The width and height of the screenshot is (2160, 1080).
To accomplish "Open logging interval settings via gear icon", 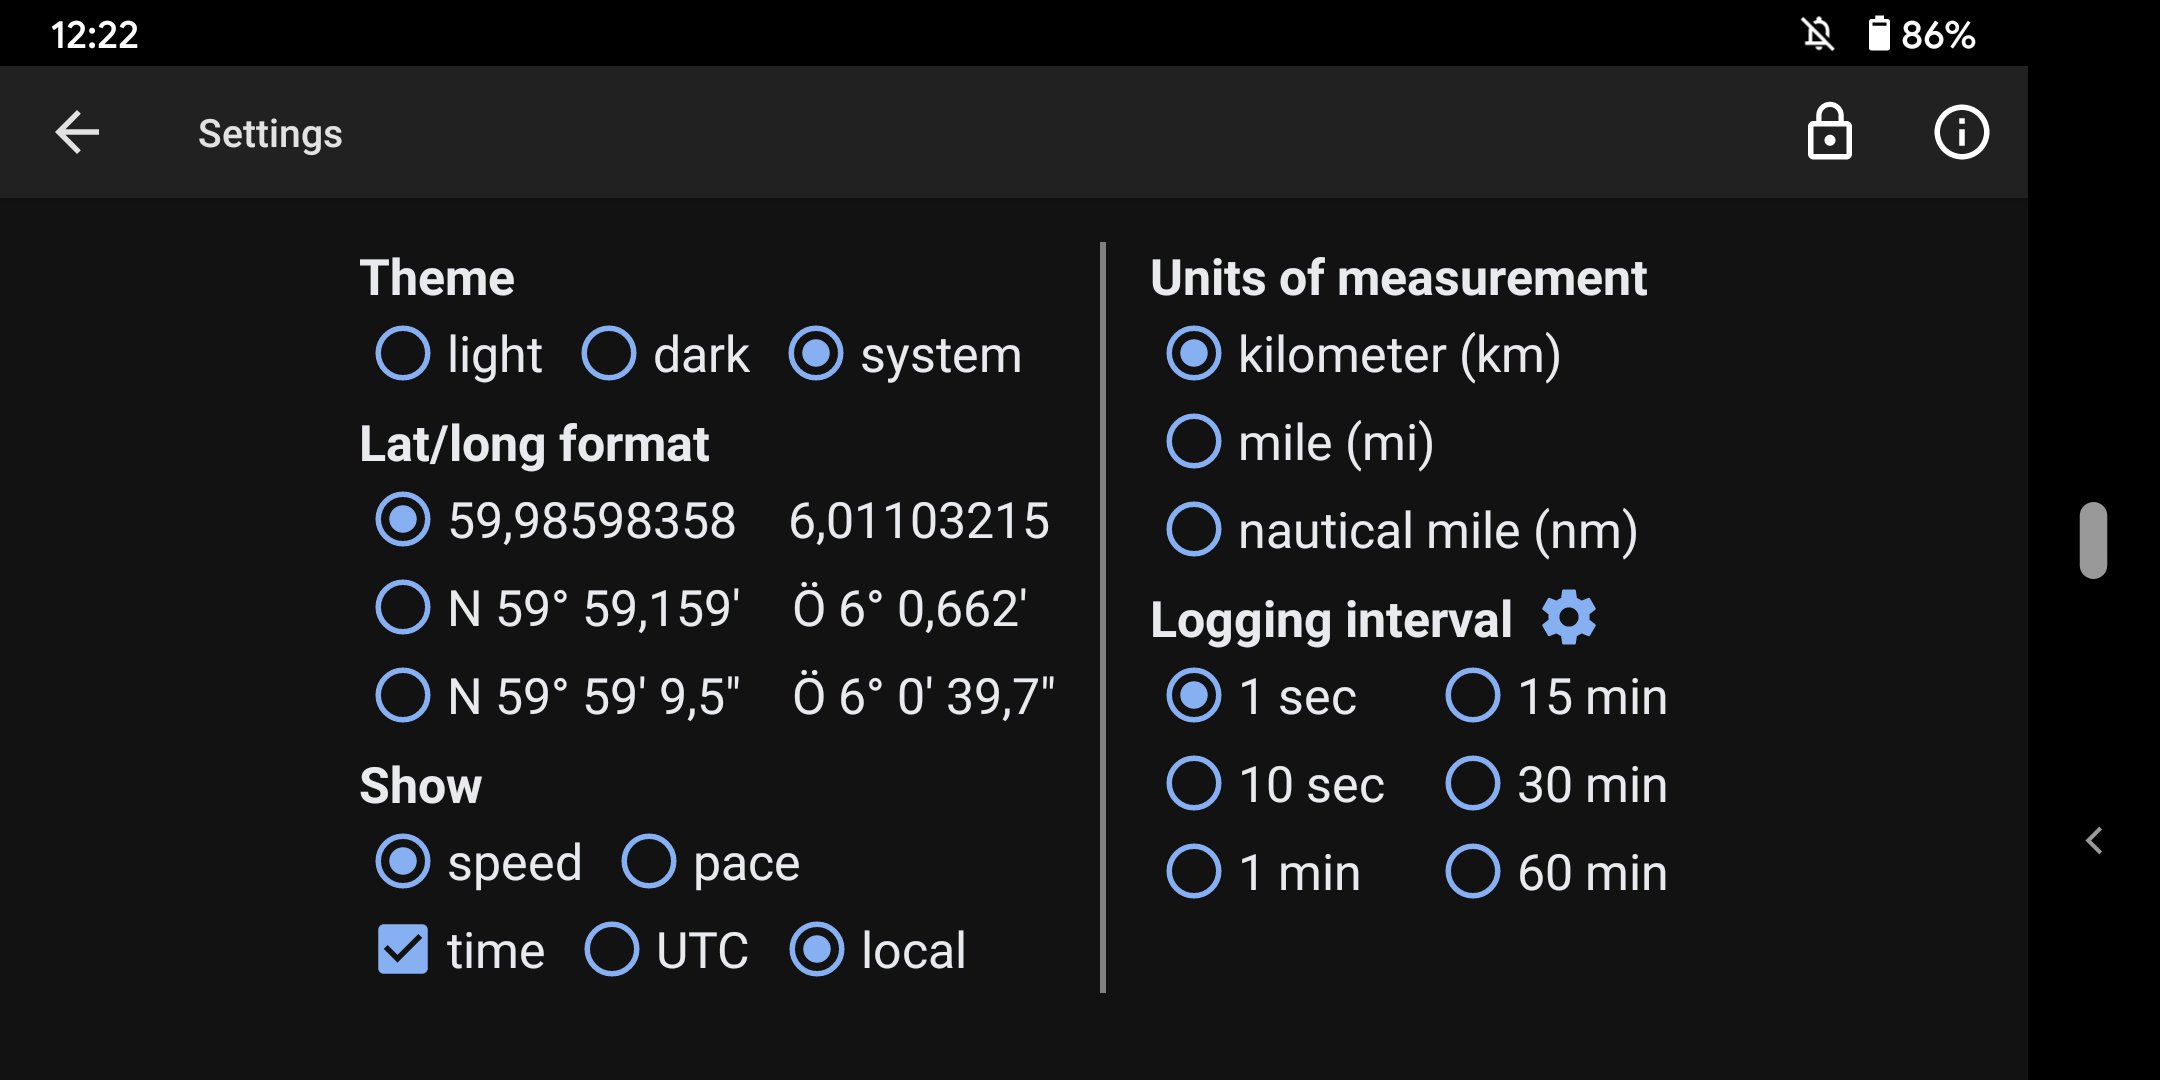I will point(1570,618).
